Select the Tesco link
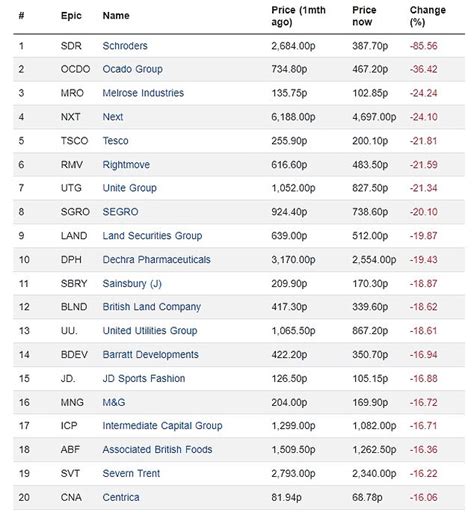The image size is (474, 512). coord(115,141)
